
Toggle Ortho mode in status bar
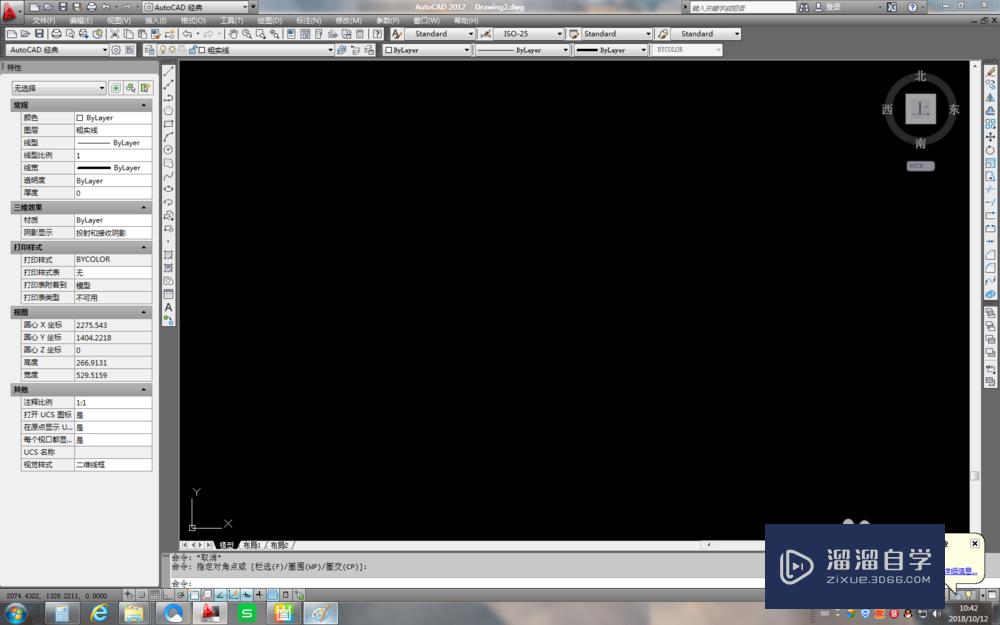tap(168, 595)
